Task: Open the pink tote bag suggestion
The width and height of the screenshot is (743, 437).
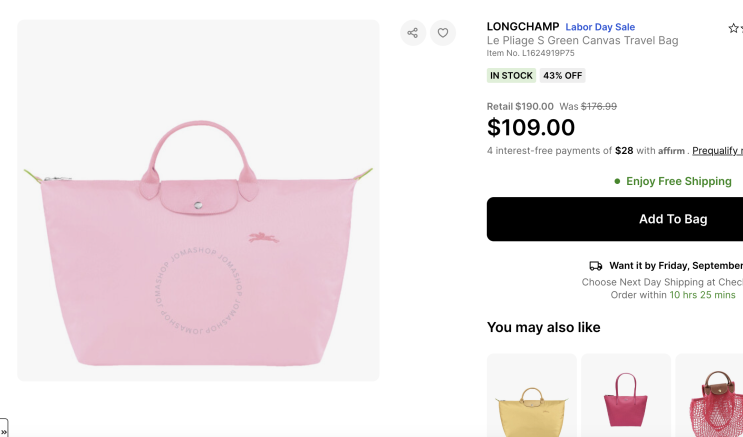Action: pos(626,400)
